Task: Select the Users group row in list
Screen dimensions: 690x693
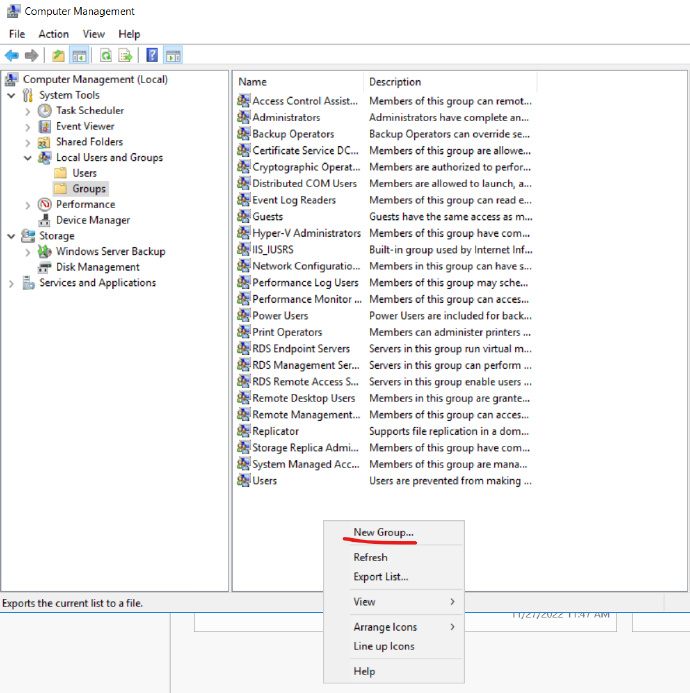Action: [264, 480]
